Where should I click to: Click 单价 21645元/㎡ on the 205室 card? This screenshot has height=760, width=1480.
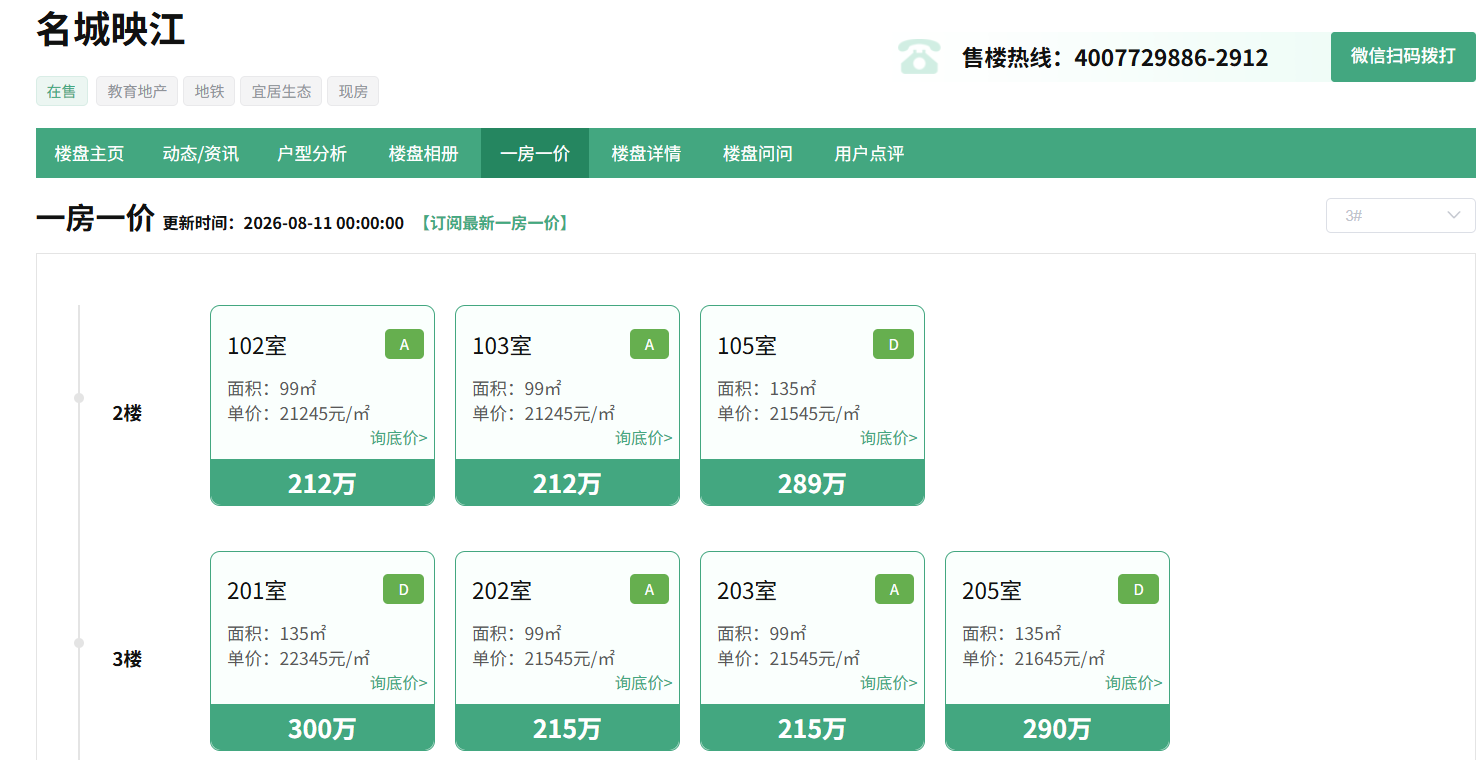[x=1034, y=659]
